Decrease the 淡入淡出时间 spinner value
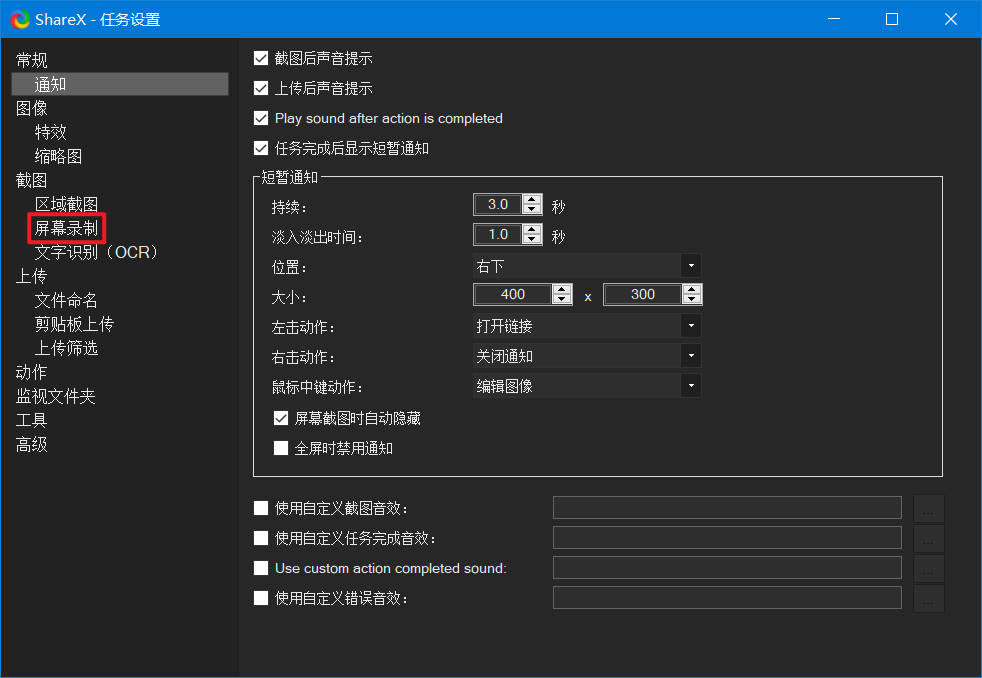Viewport: 982px width, 678px height. click(532, 240)
